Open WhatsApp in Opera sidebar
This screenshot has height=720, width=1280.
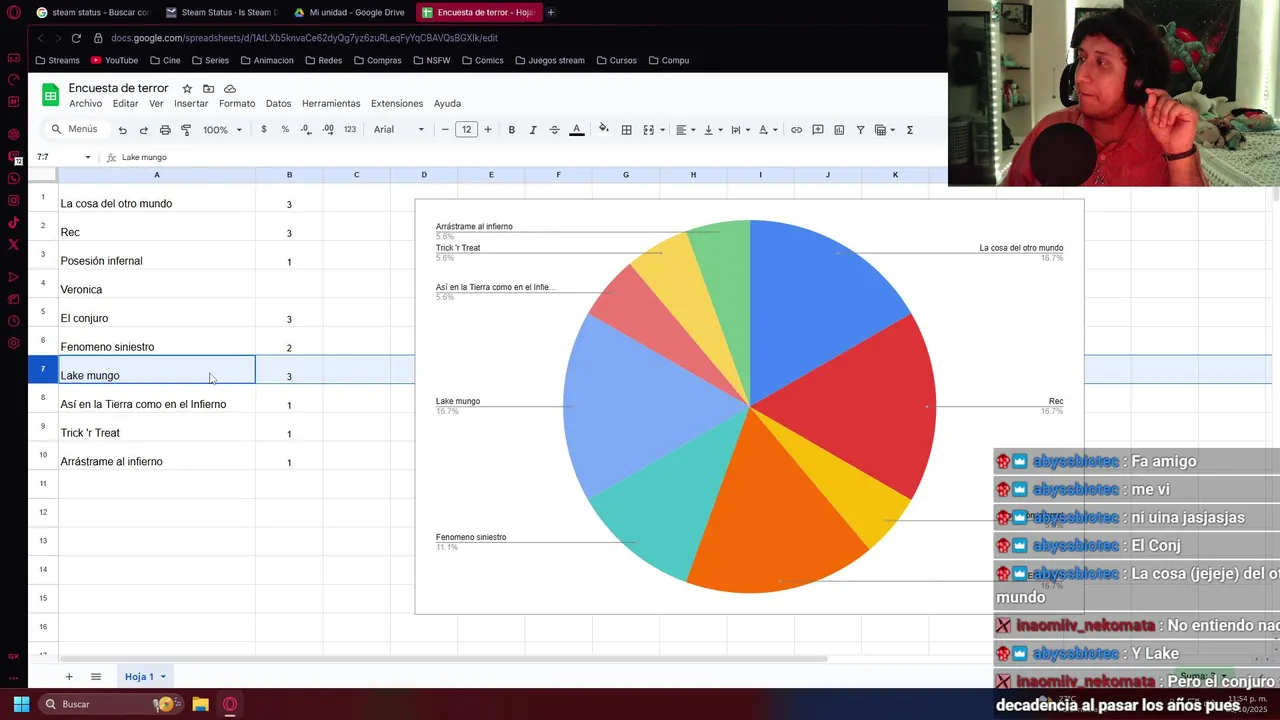14,179
